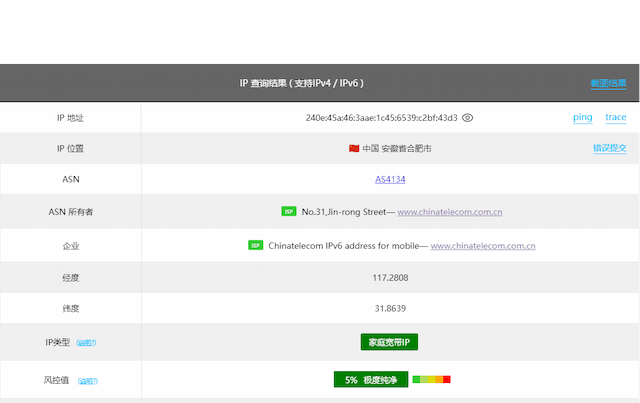Click 错误提交 error report link
Image resolution: width=640 pixels, height=403 pixels.
[609, 148]
